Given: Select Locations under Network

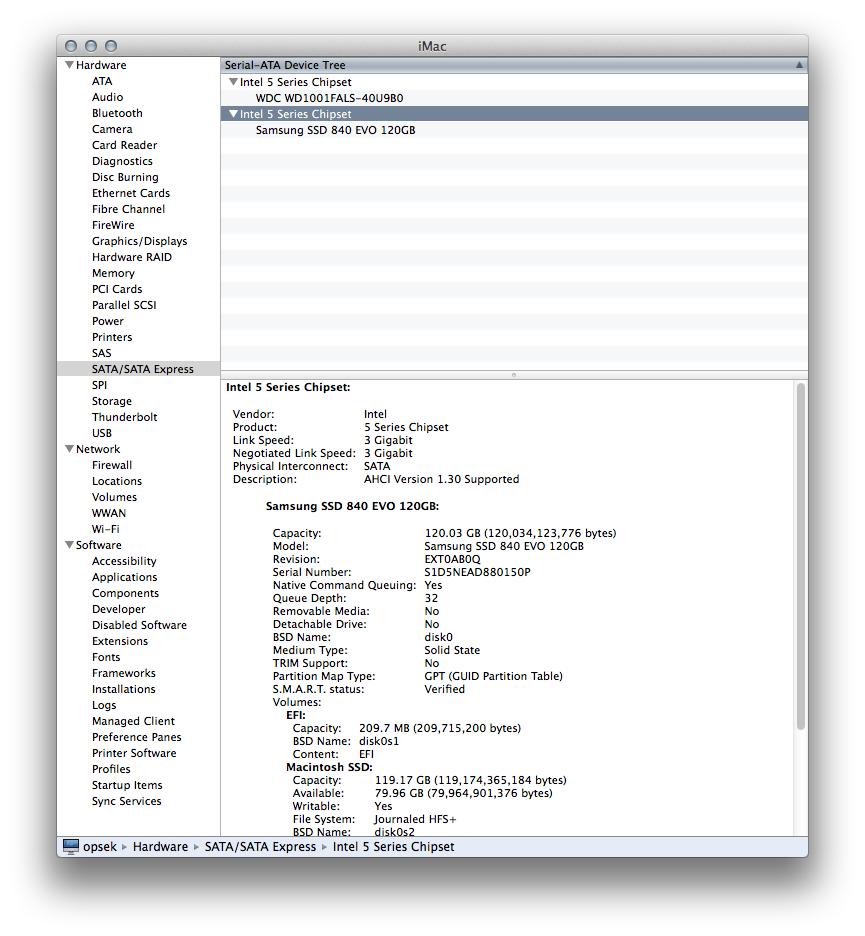Looking at the screenshot, I should (117, 481).
